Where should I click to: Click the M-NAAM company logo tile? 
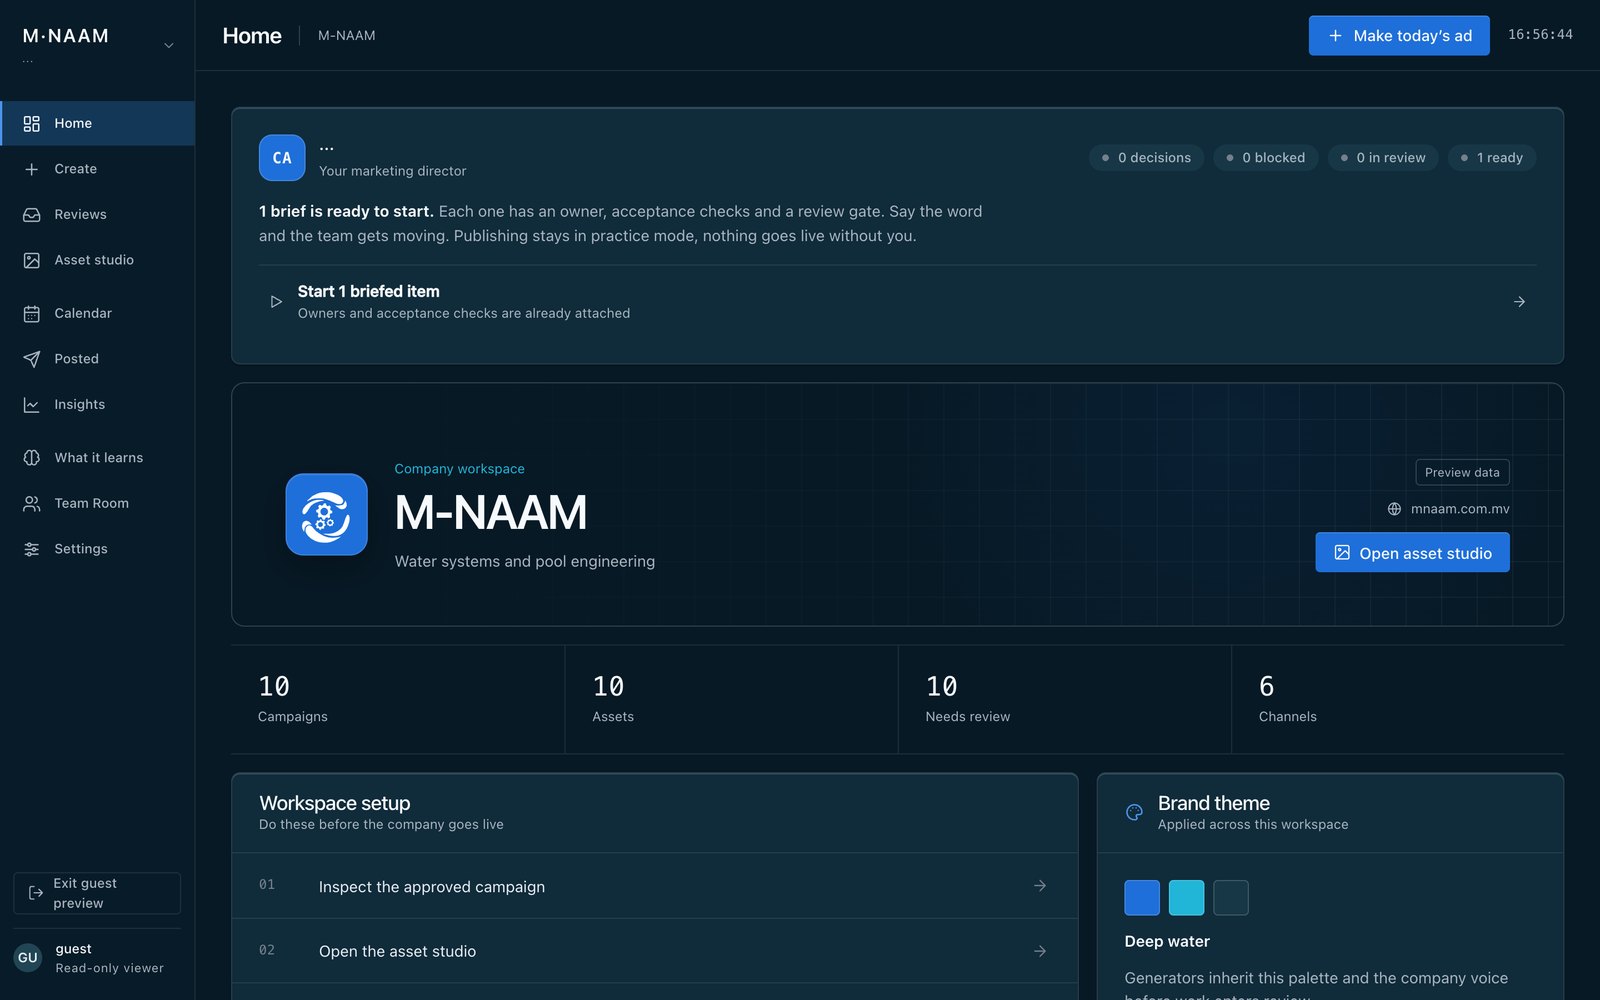coord(326,514)
